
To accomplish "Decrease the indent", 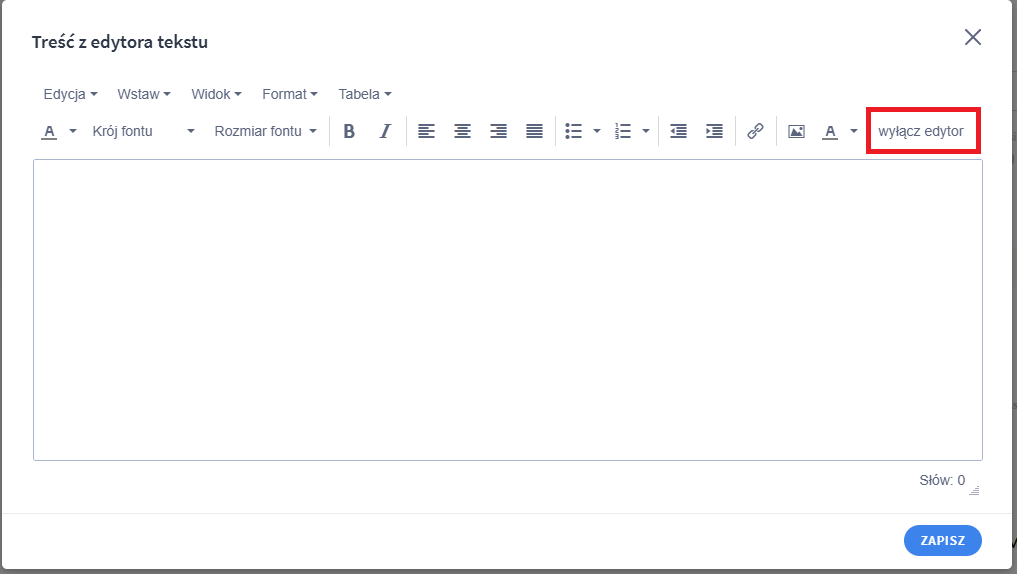I will click(x=678, y=131).
